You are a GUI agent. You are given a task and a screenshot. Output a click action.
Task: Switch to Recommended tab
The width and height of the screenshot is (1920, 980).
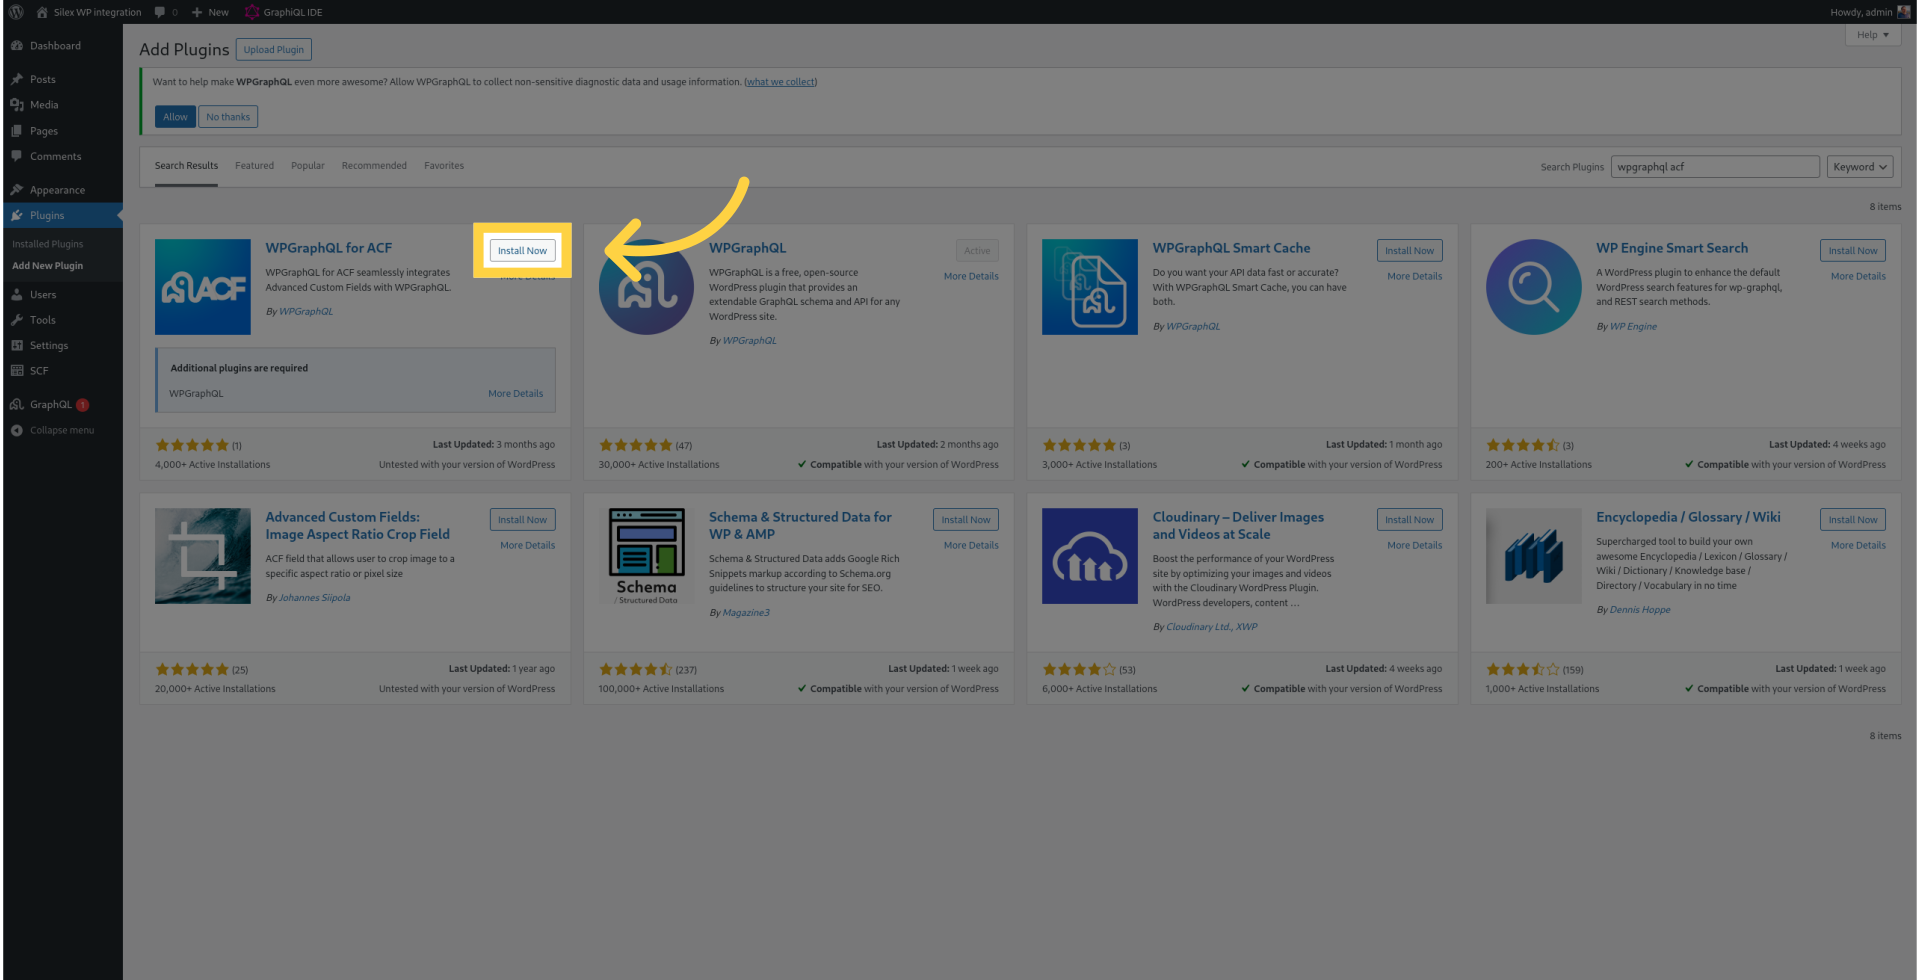point(374,166)
